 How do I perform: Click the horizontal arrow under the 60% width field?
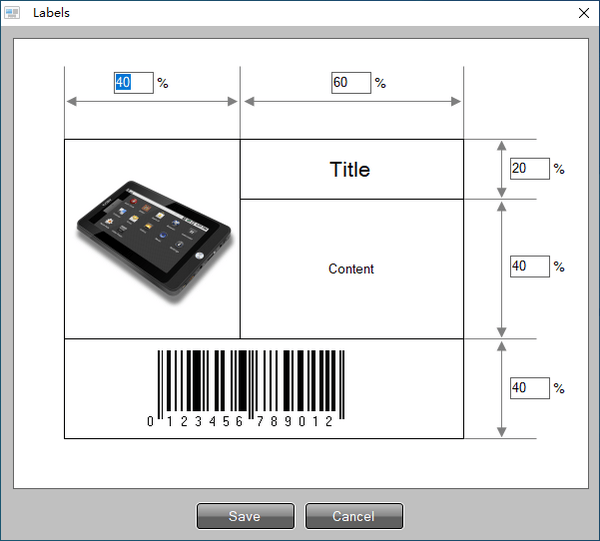pos(352,102)
